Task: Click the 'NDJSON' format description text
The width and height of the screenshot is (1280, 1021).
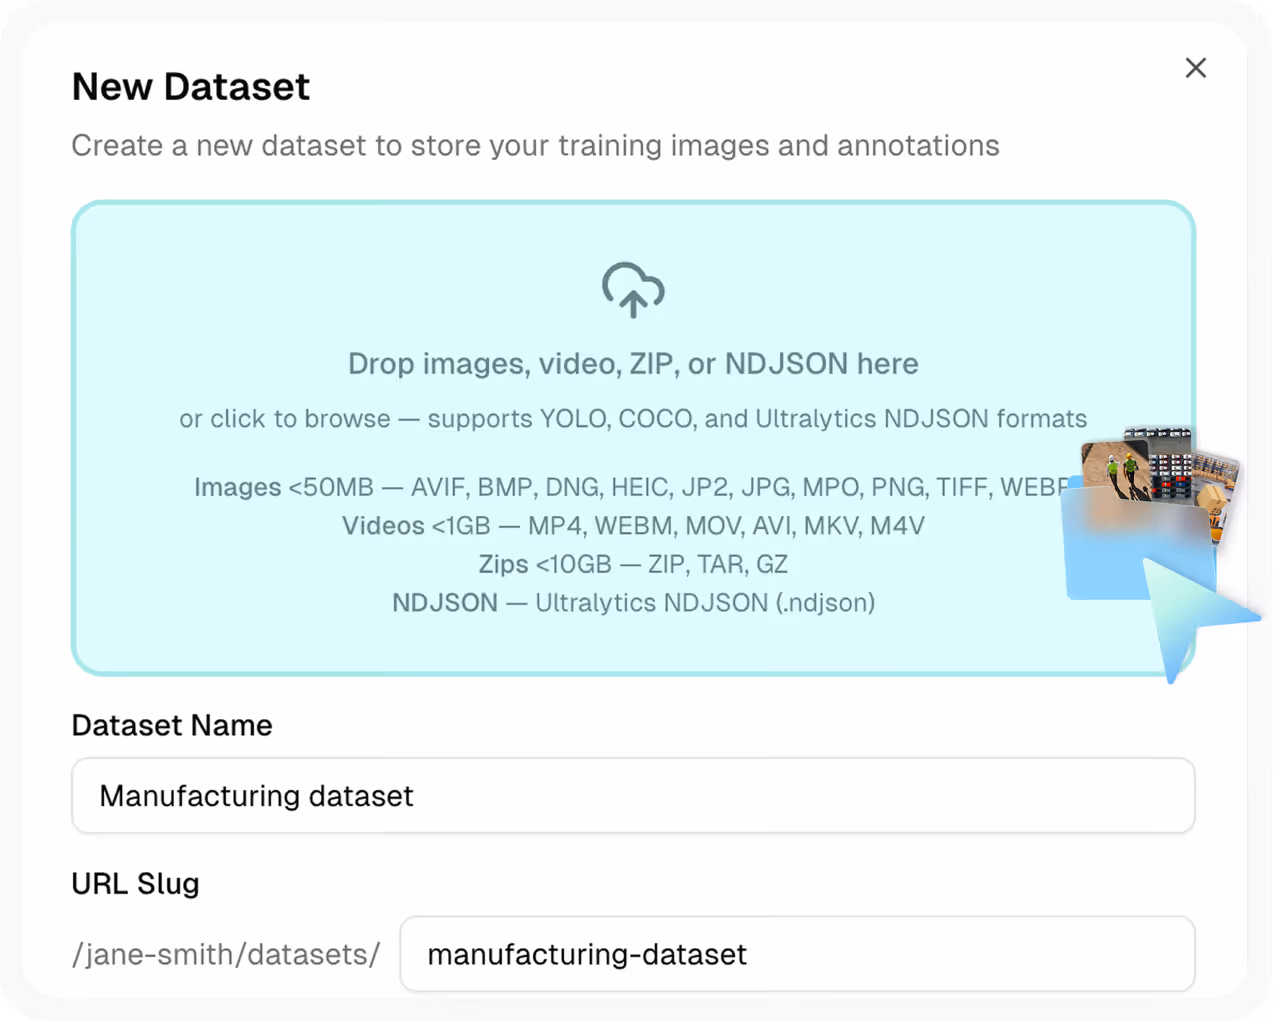Action: pos(633,602)
